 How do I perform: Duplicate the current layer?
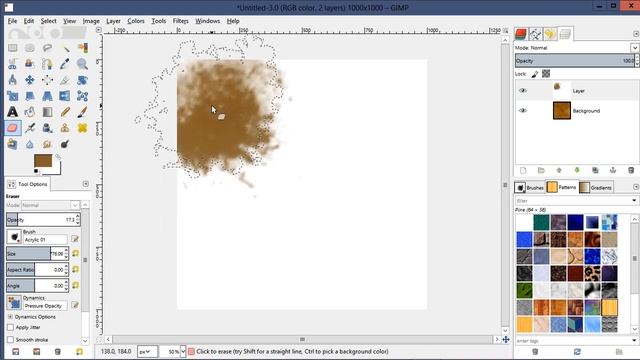point(595,170)
